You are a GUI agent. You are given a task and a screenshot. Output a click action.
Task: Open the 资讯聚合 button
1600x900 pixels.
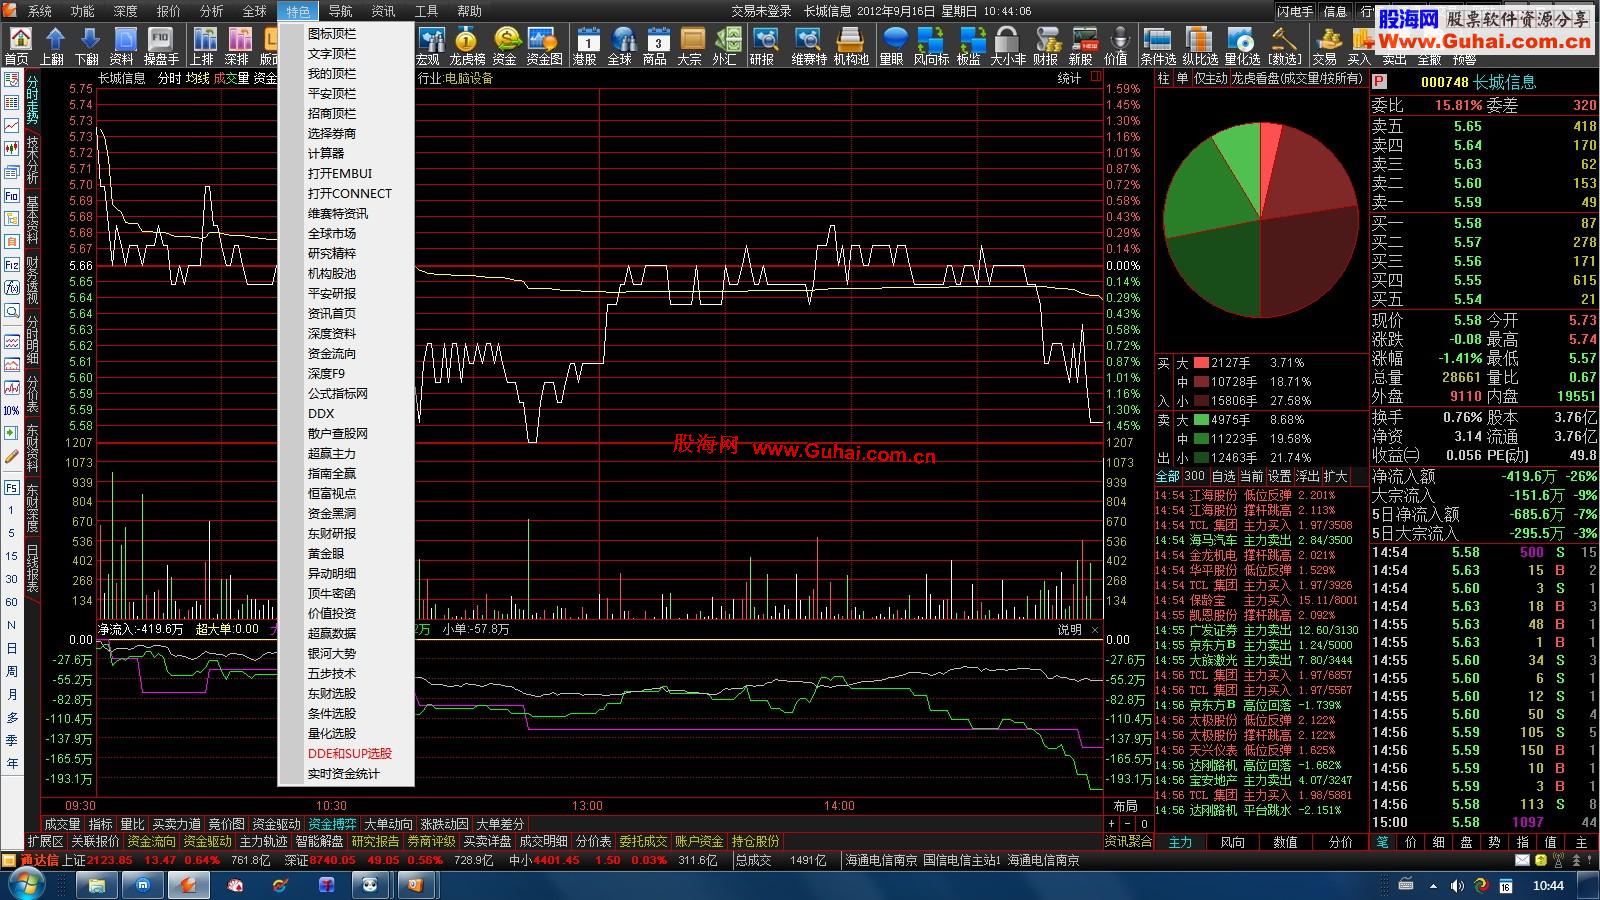[x=1128, y=842]
